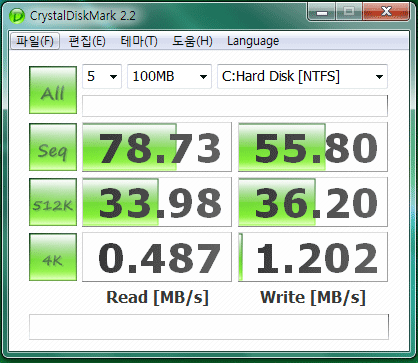The image size is (418, 363).
Task: Select the 4K write result 1.202
Action: [313, 257]
